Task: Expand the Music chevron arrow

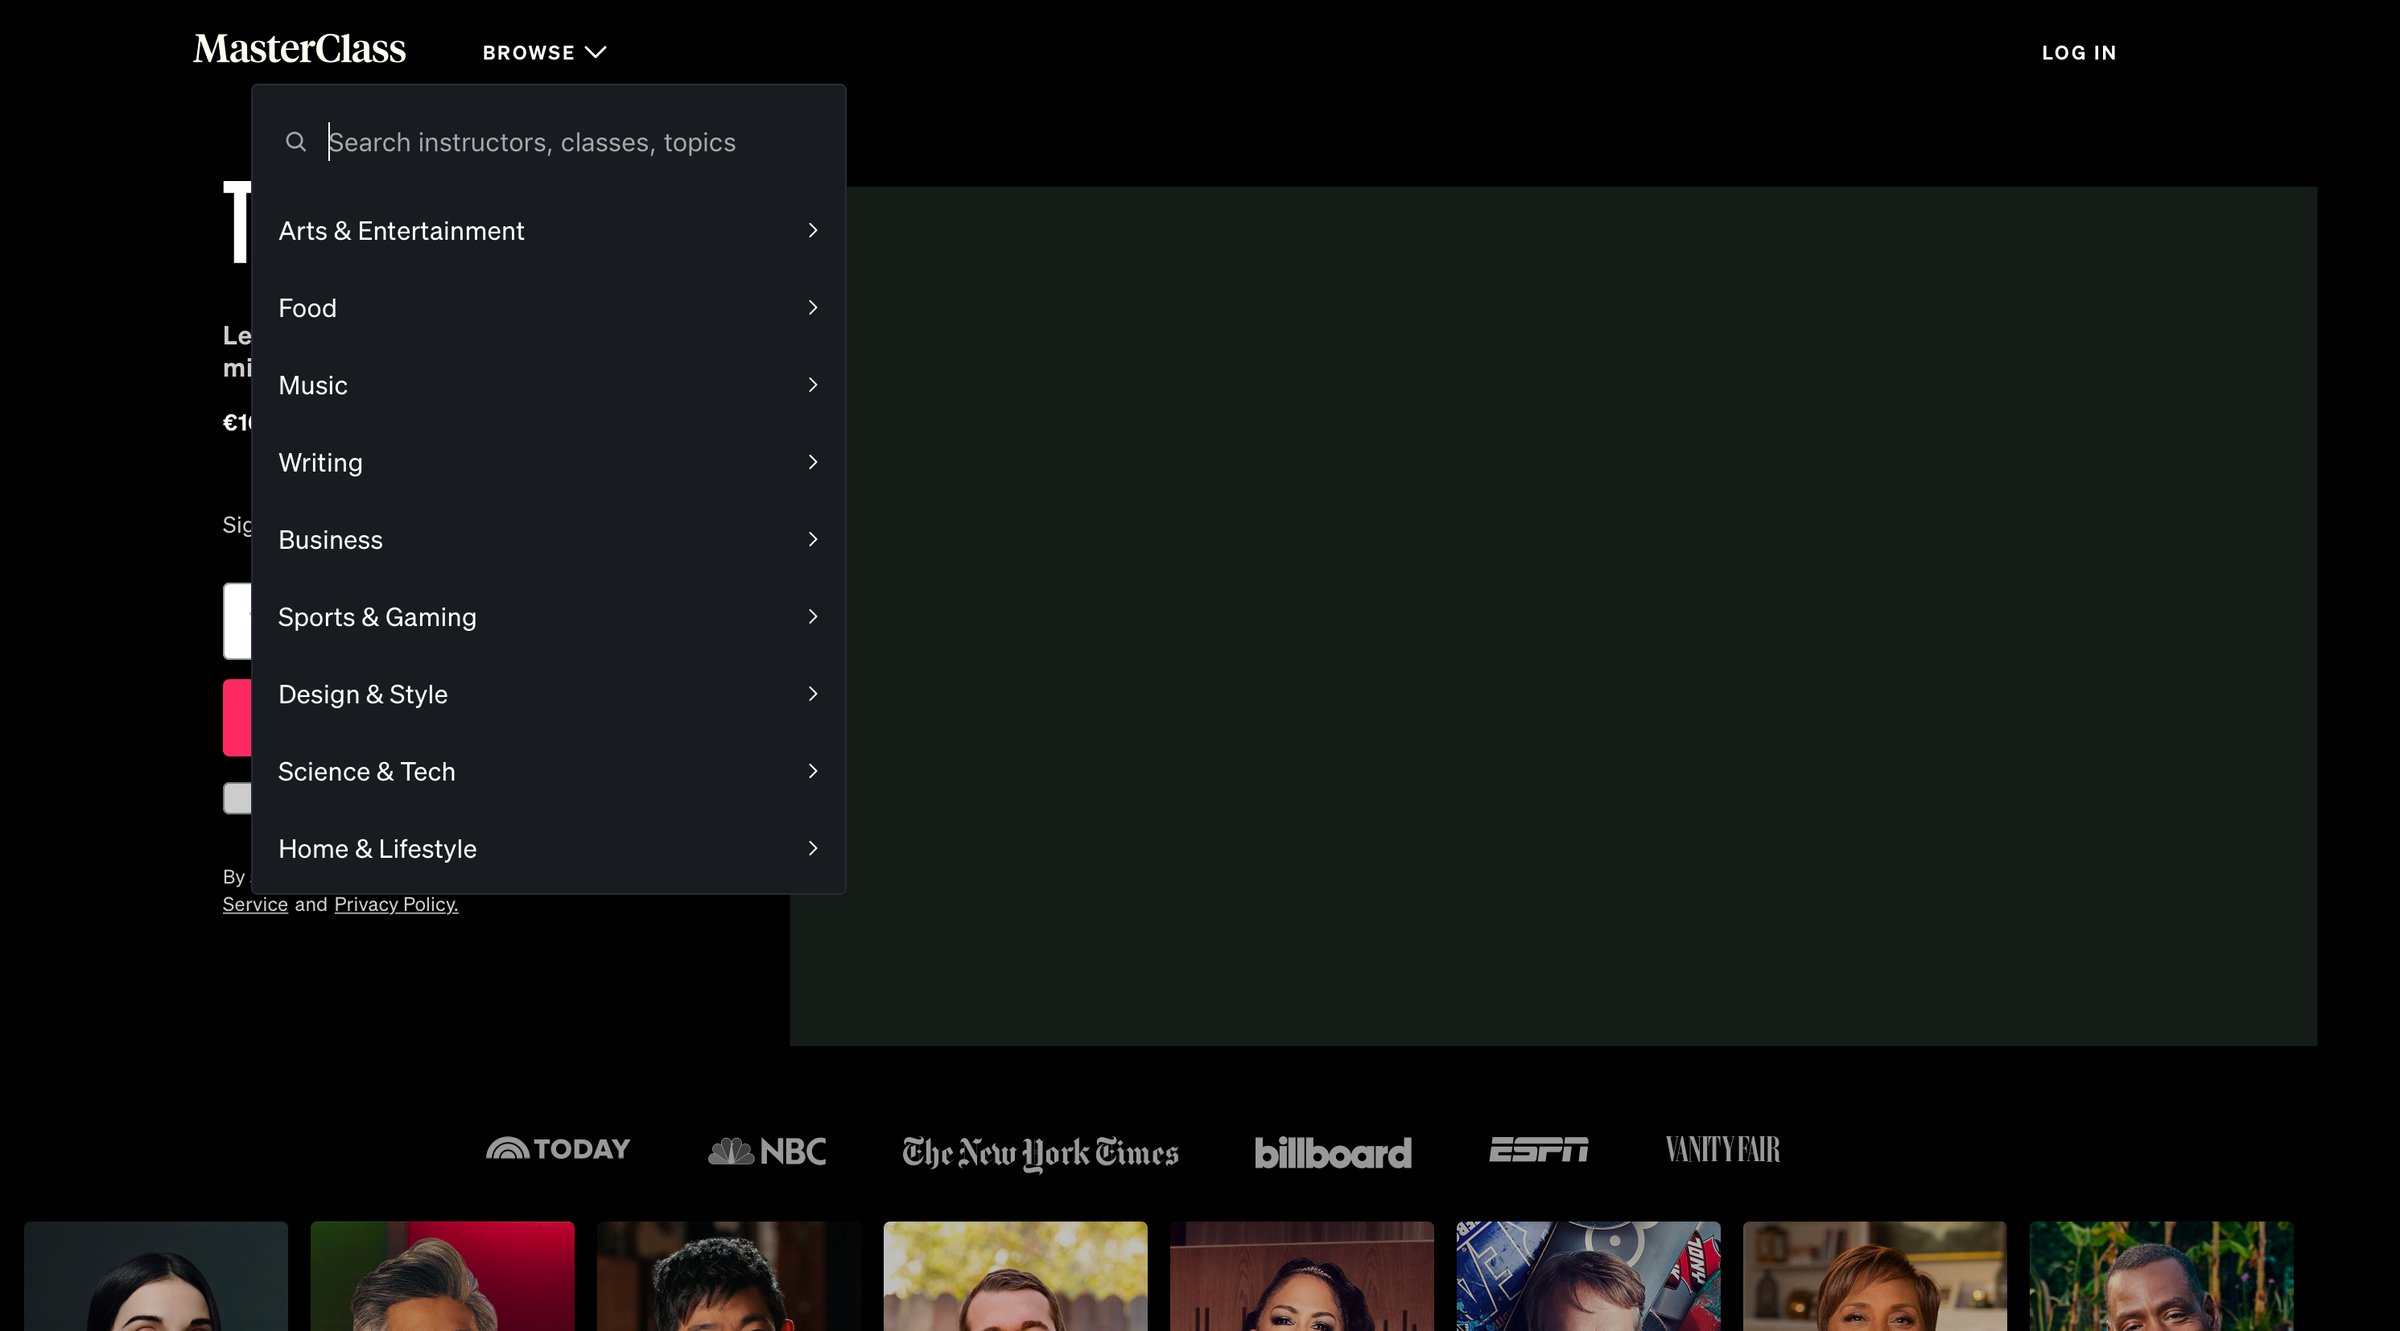Action: (x=813, y=385)
